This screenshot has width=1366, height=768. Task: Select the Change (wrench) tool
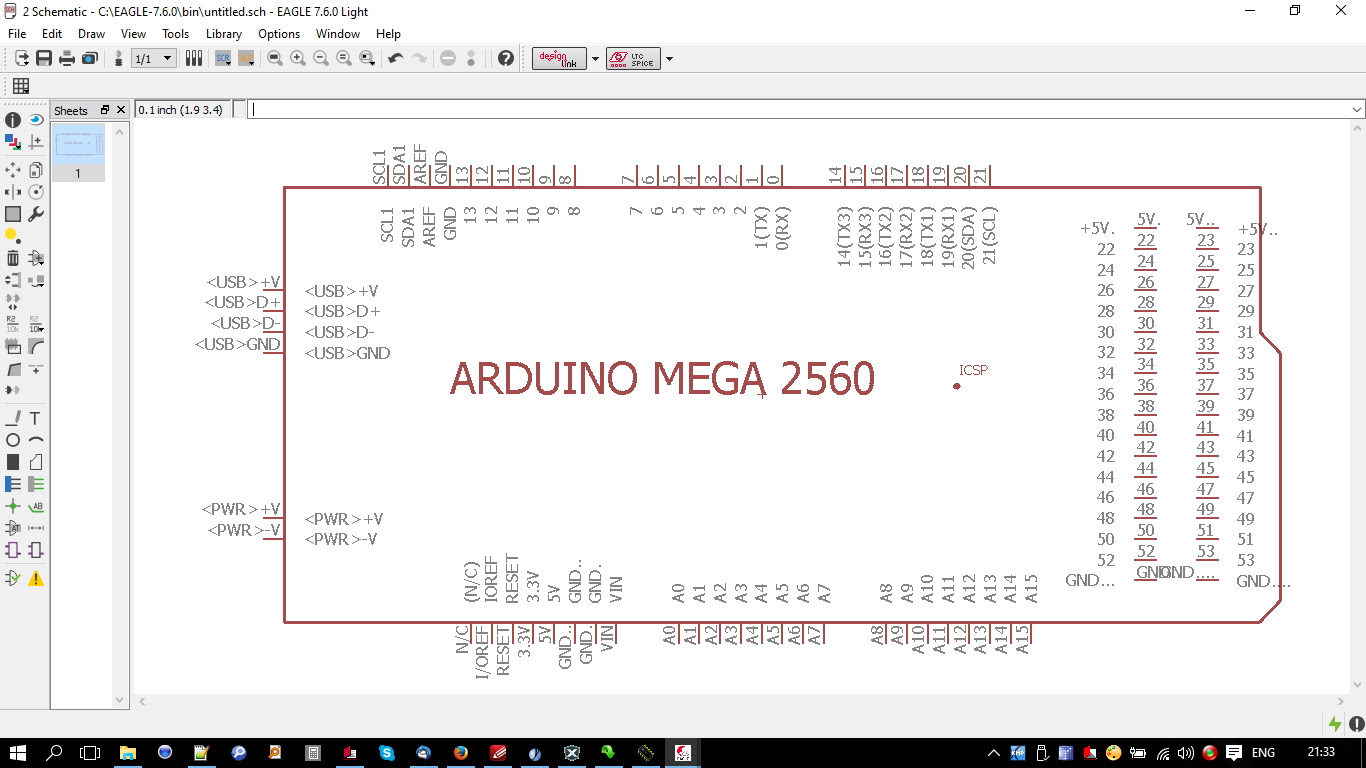(36, 214)
